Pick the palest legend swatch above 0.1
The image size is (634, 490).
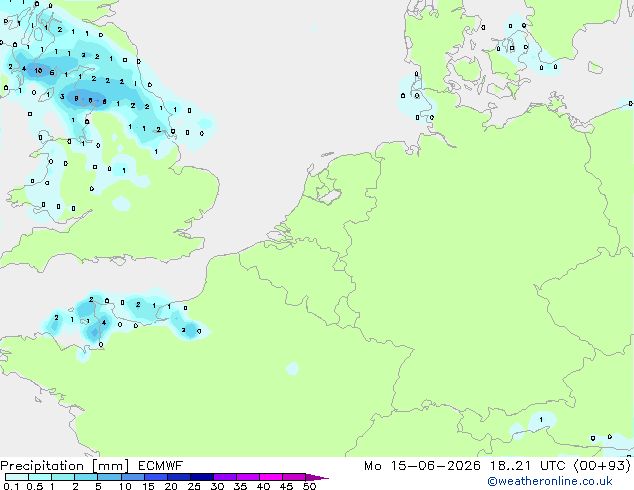[17, 477]
